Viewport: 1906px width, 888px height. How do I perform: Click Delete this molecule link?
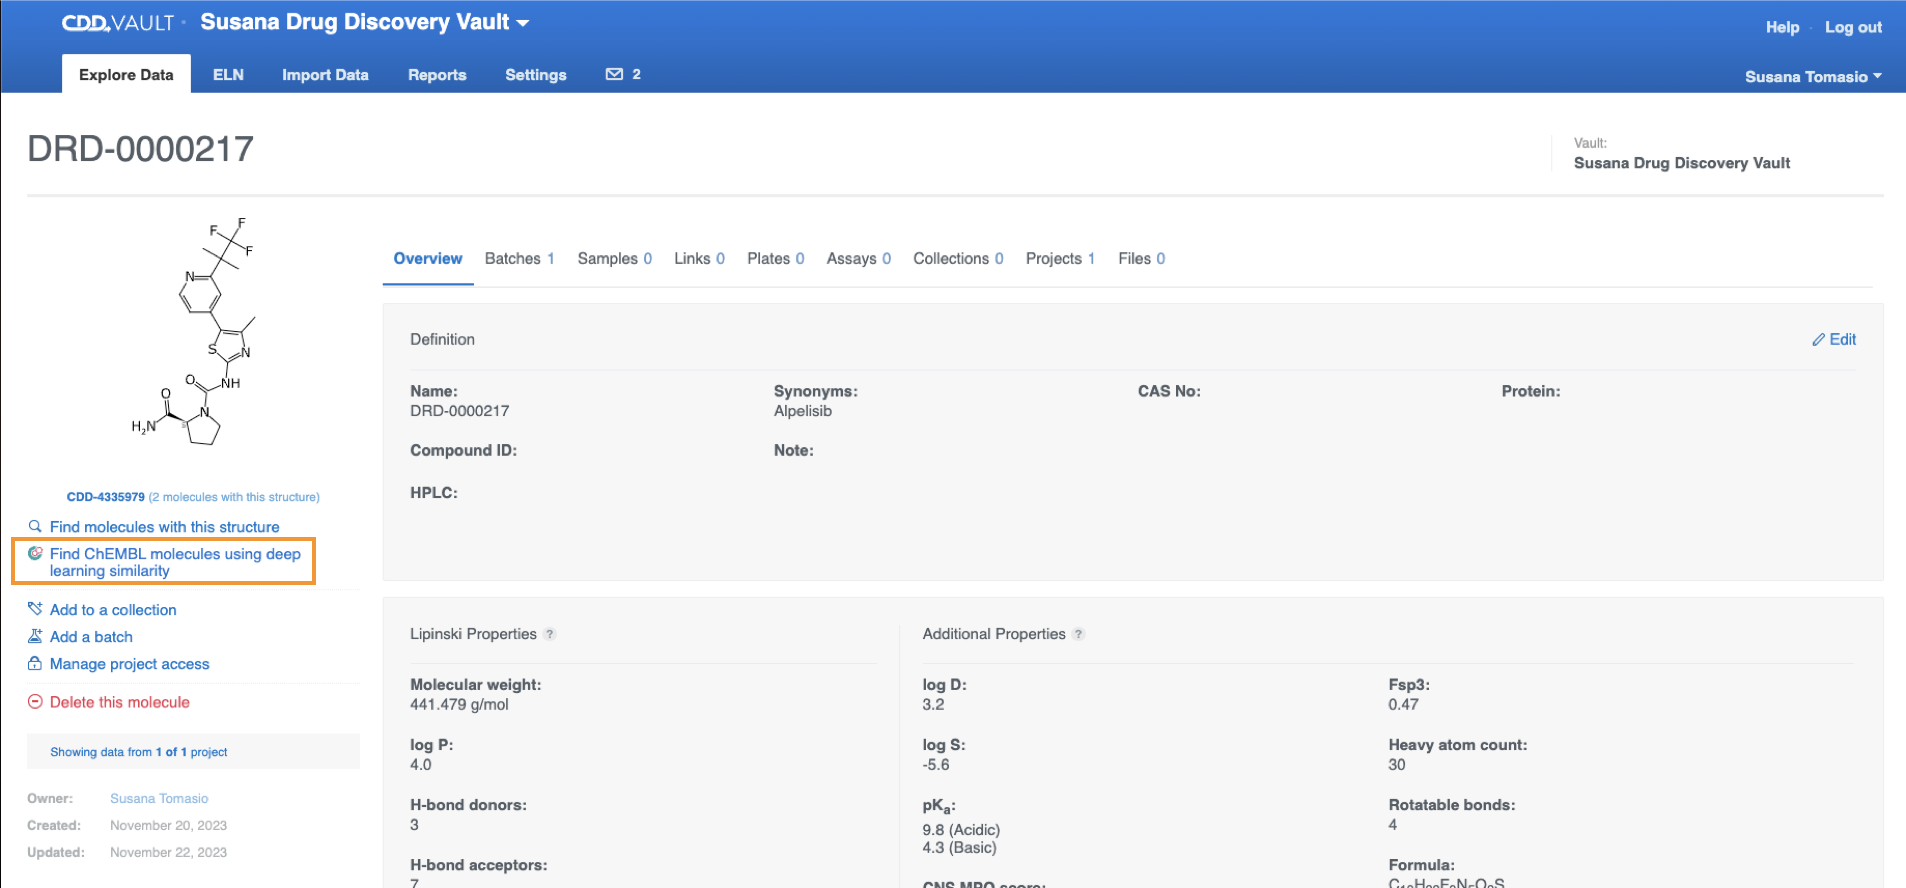click(120, 702)
